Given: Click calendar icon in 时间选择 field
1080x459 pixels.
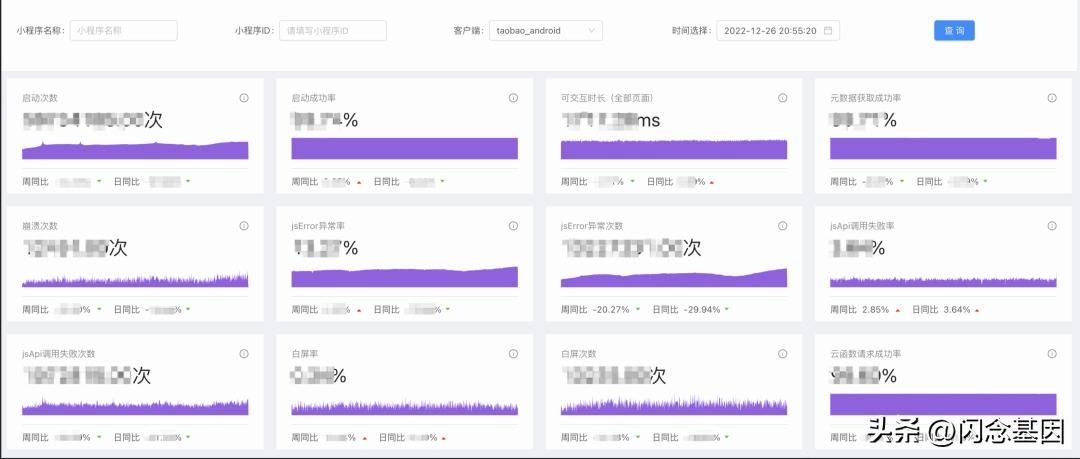Looking at the screenshot, I should tap(828, 31).
